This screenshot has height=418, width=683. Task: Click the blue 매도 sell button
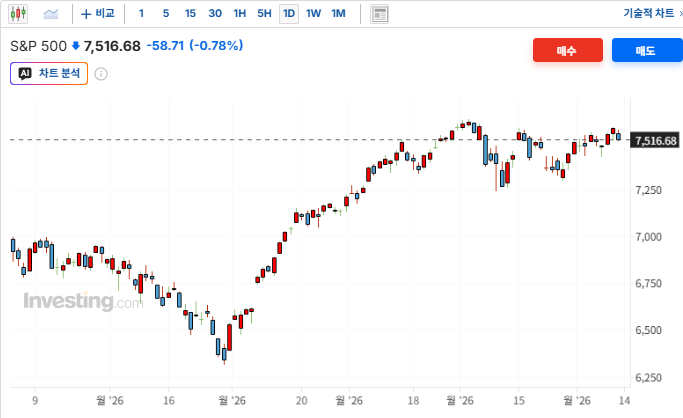tap(647, 50)
